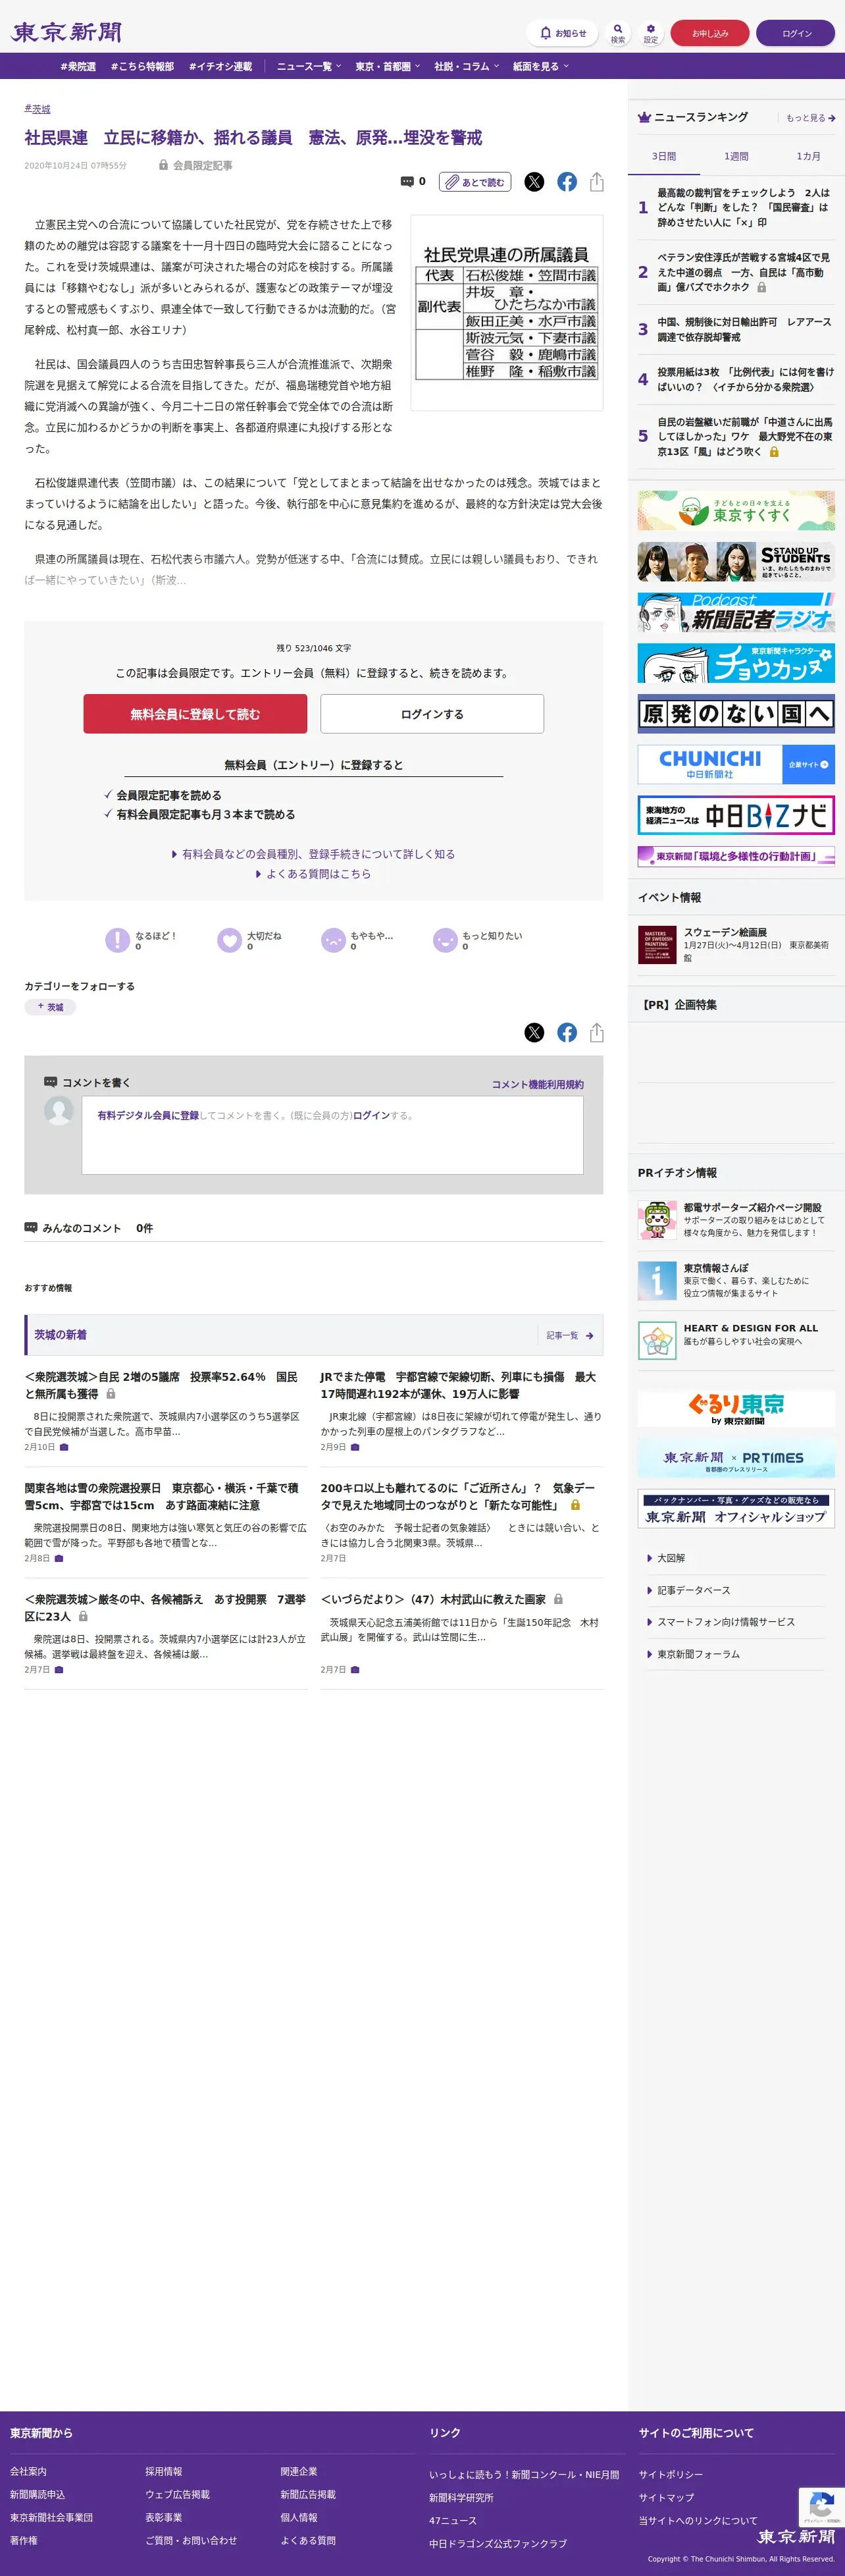Click the lower share/export icon
Viewport: 845px width, 2576px height.
(x=597, y=1033)
